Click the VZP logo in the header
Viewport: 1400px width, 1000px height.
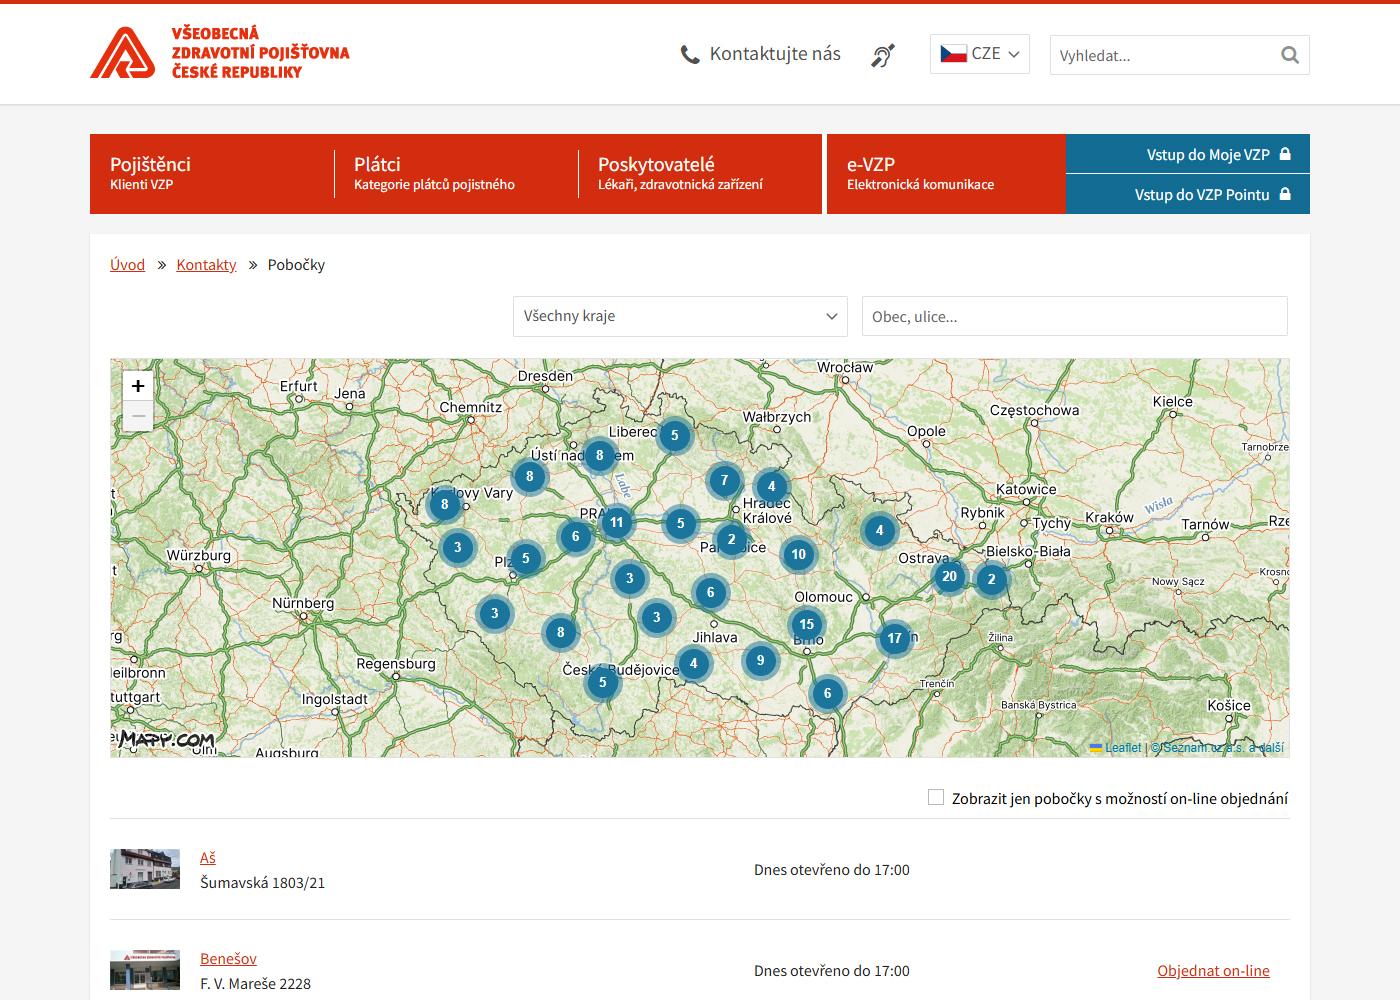point(220,53)
